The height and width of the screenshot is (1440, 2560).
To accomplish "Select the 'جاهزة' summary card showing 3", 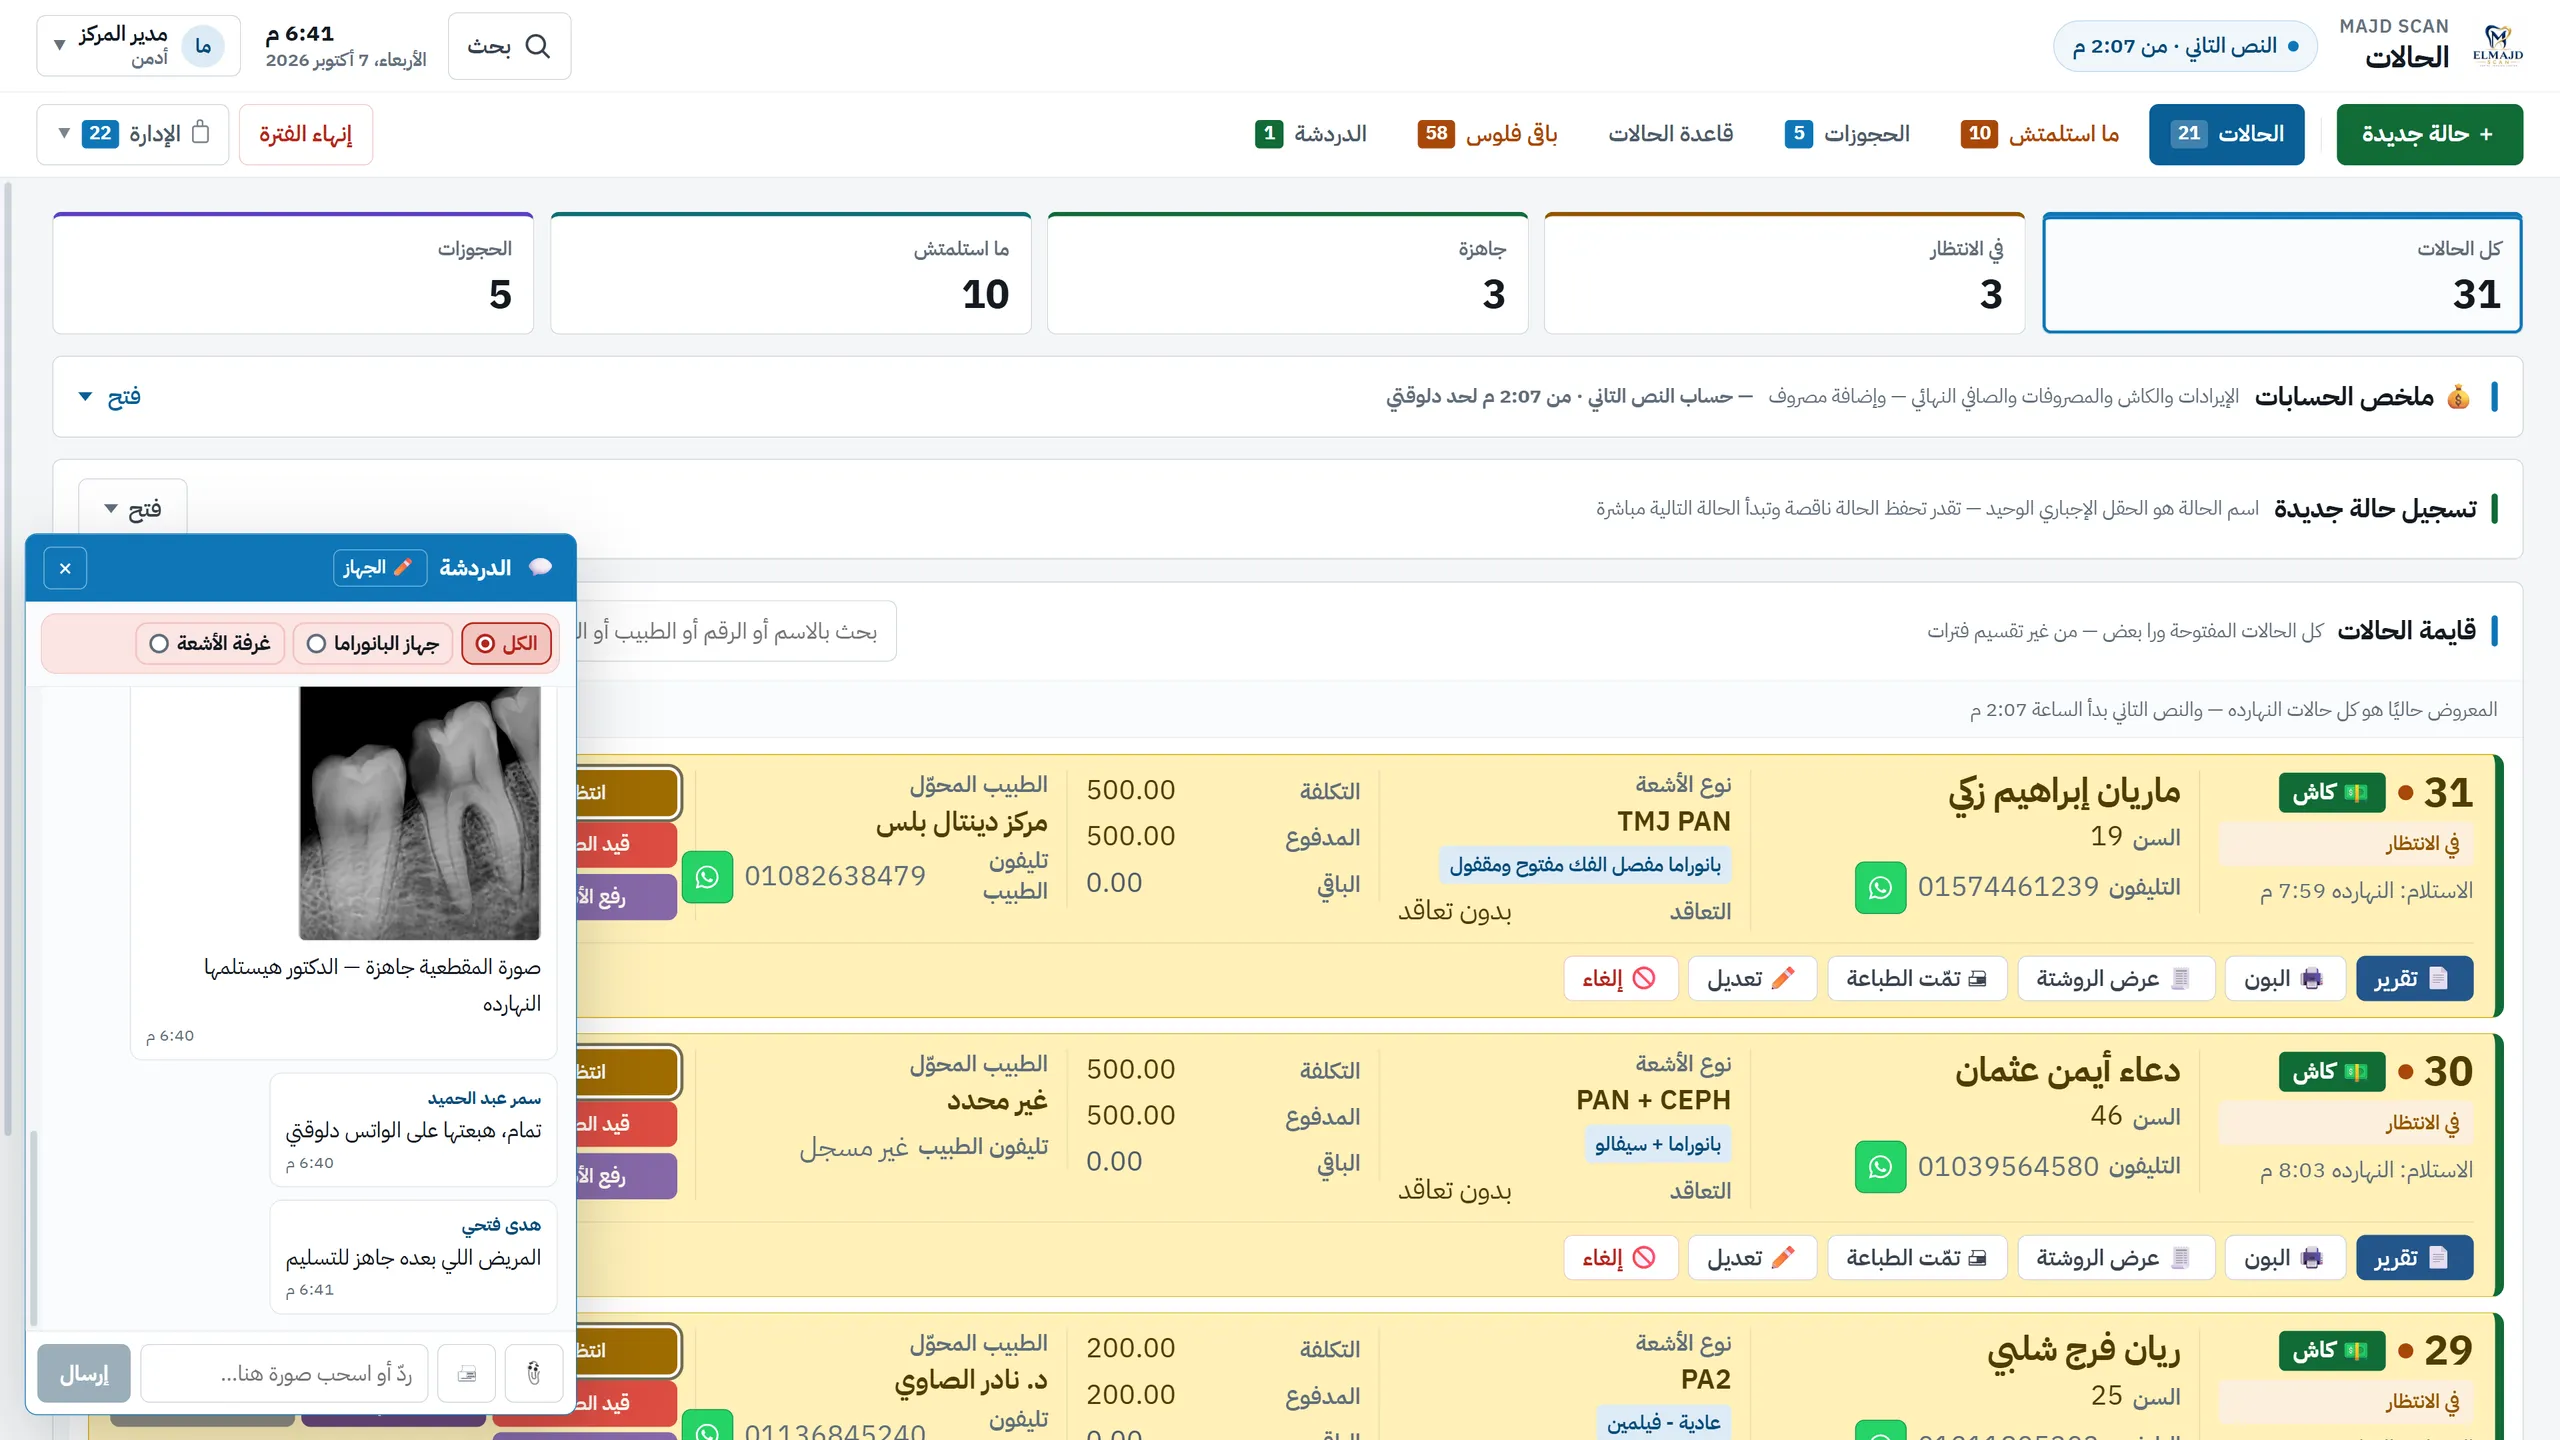I will [1287, 273].
